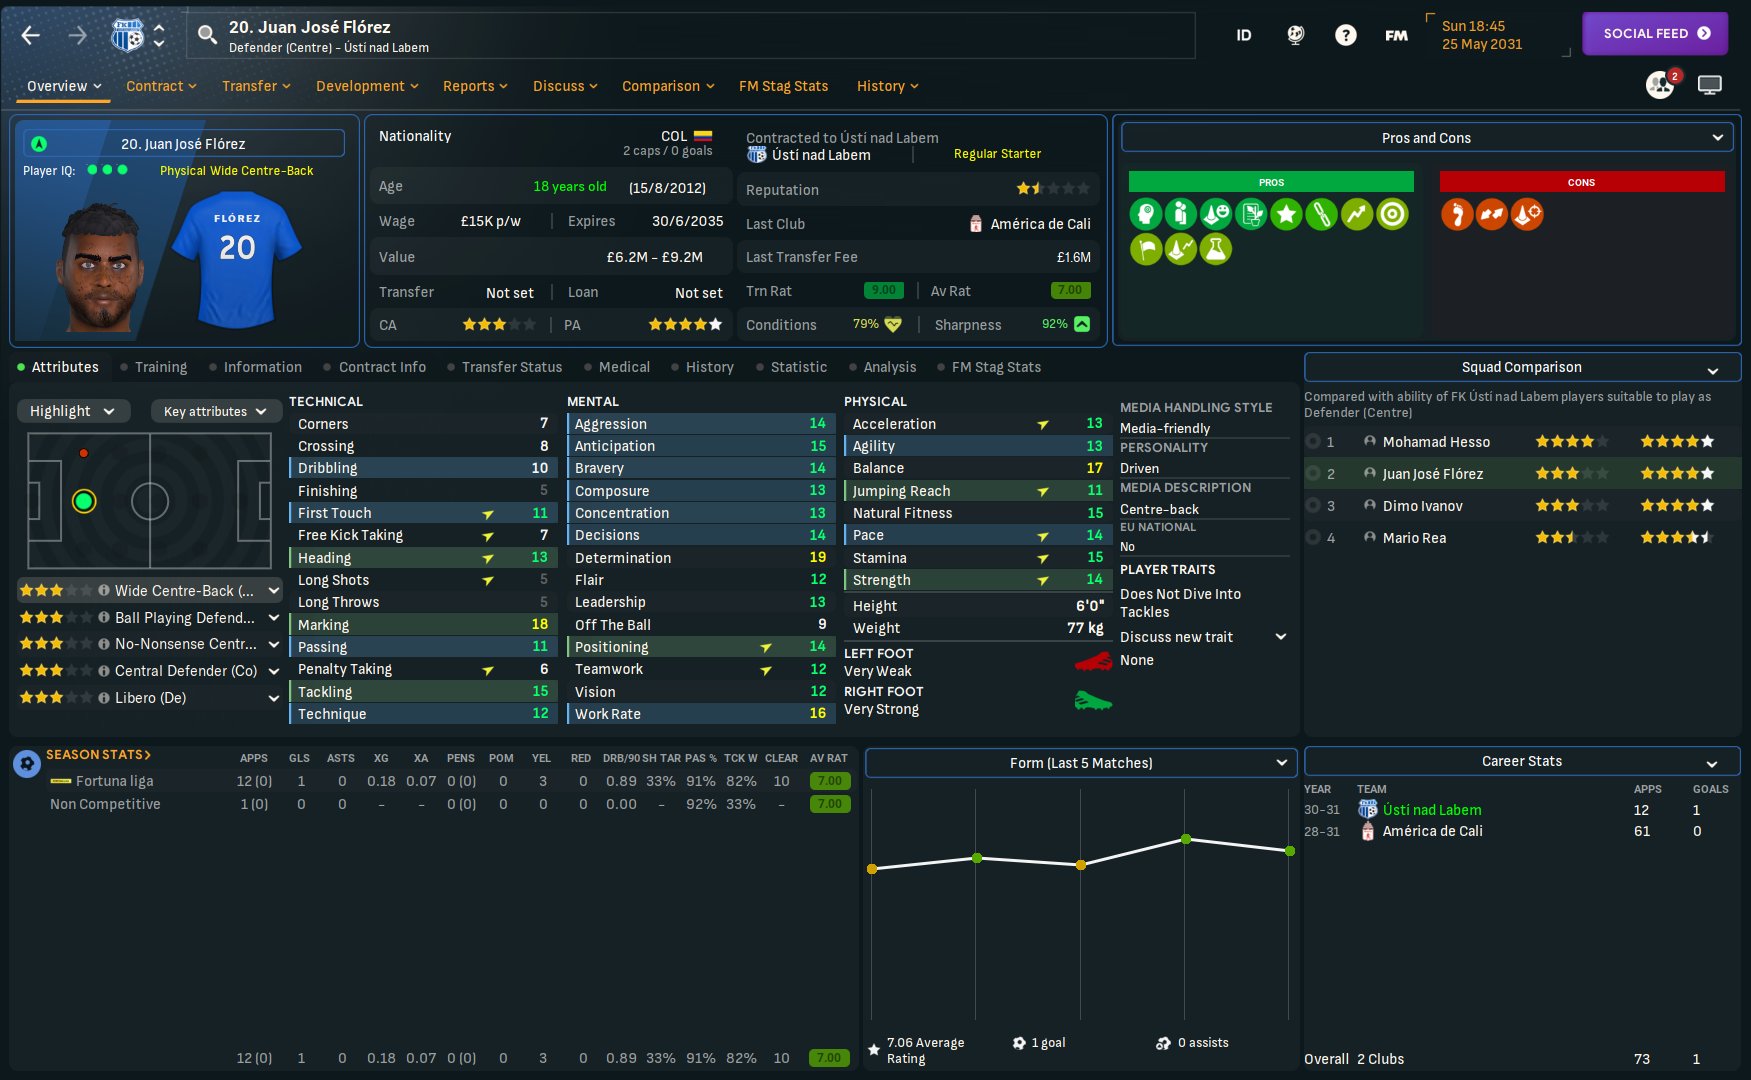Open Ústí nad Labem in Career Stats

[1432, 810]
